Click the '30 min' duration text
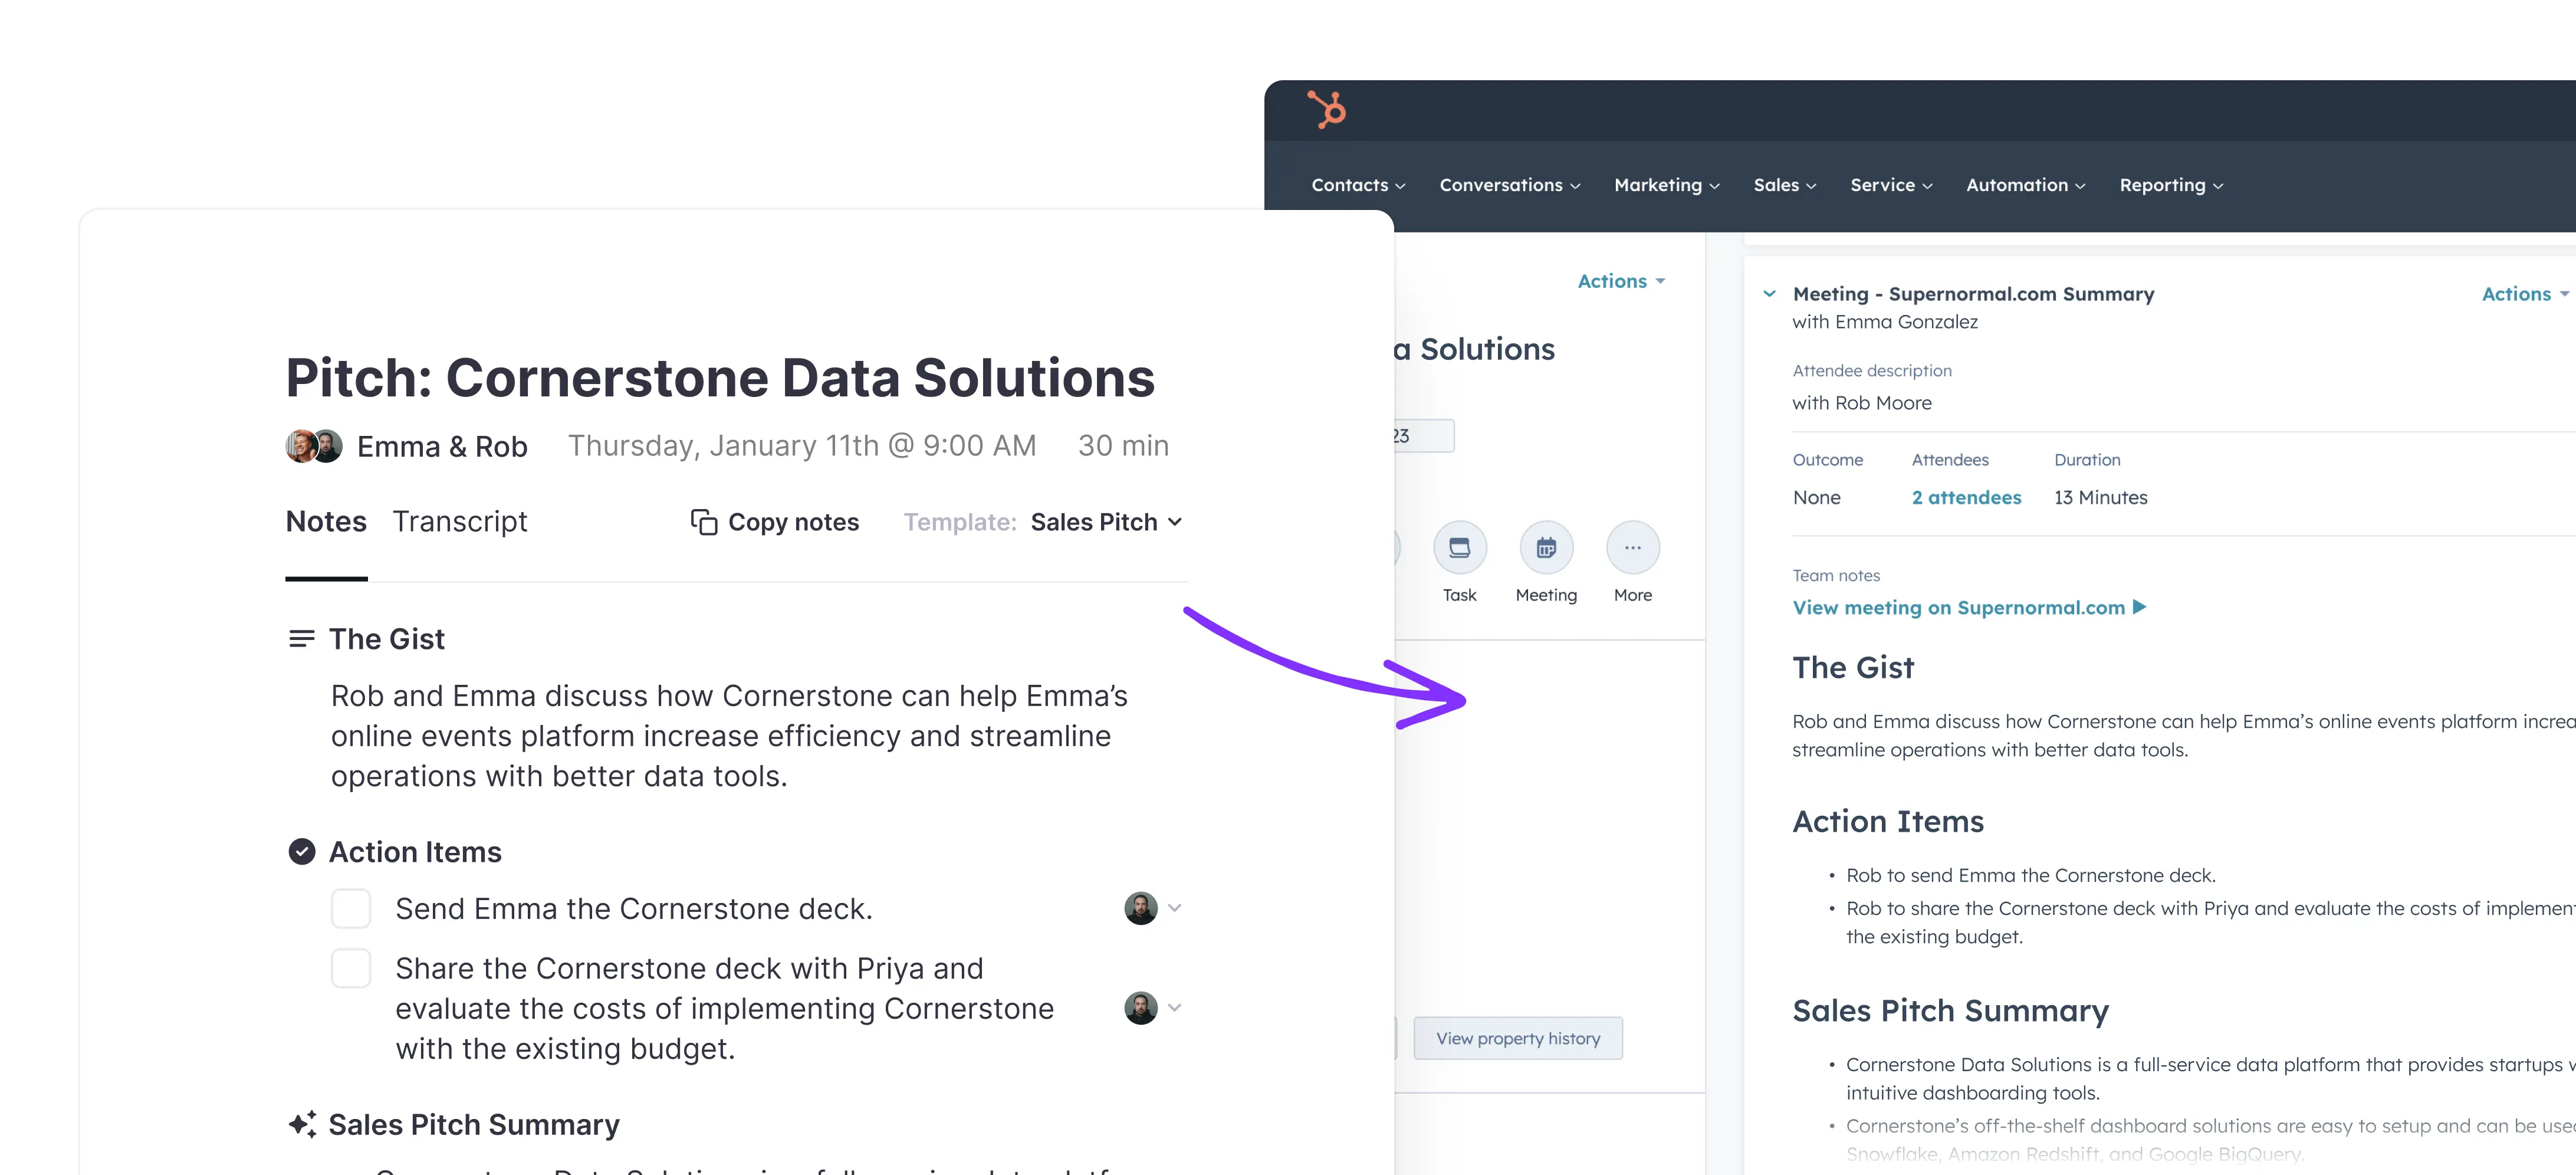 tap(1123, 446)
